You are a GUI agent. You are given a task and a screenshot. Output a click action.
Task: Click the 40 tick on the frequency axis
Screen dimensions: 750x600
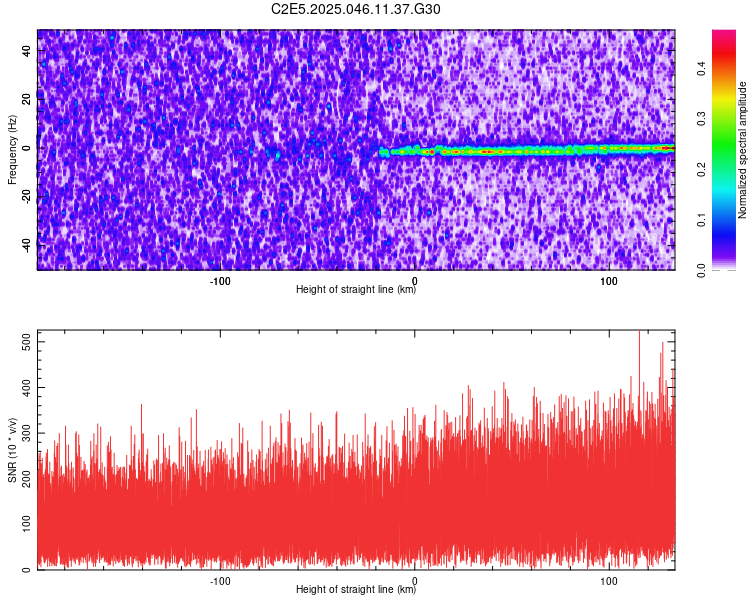[27, 51]
